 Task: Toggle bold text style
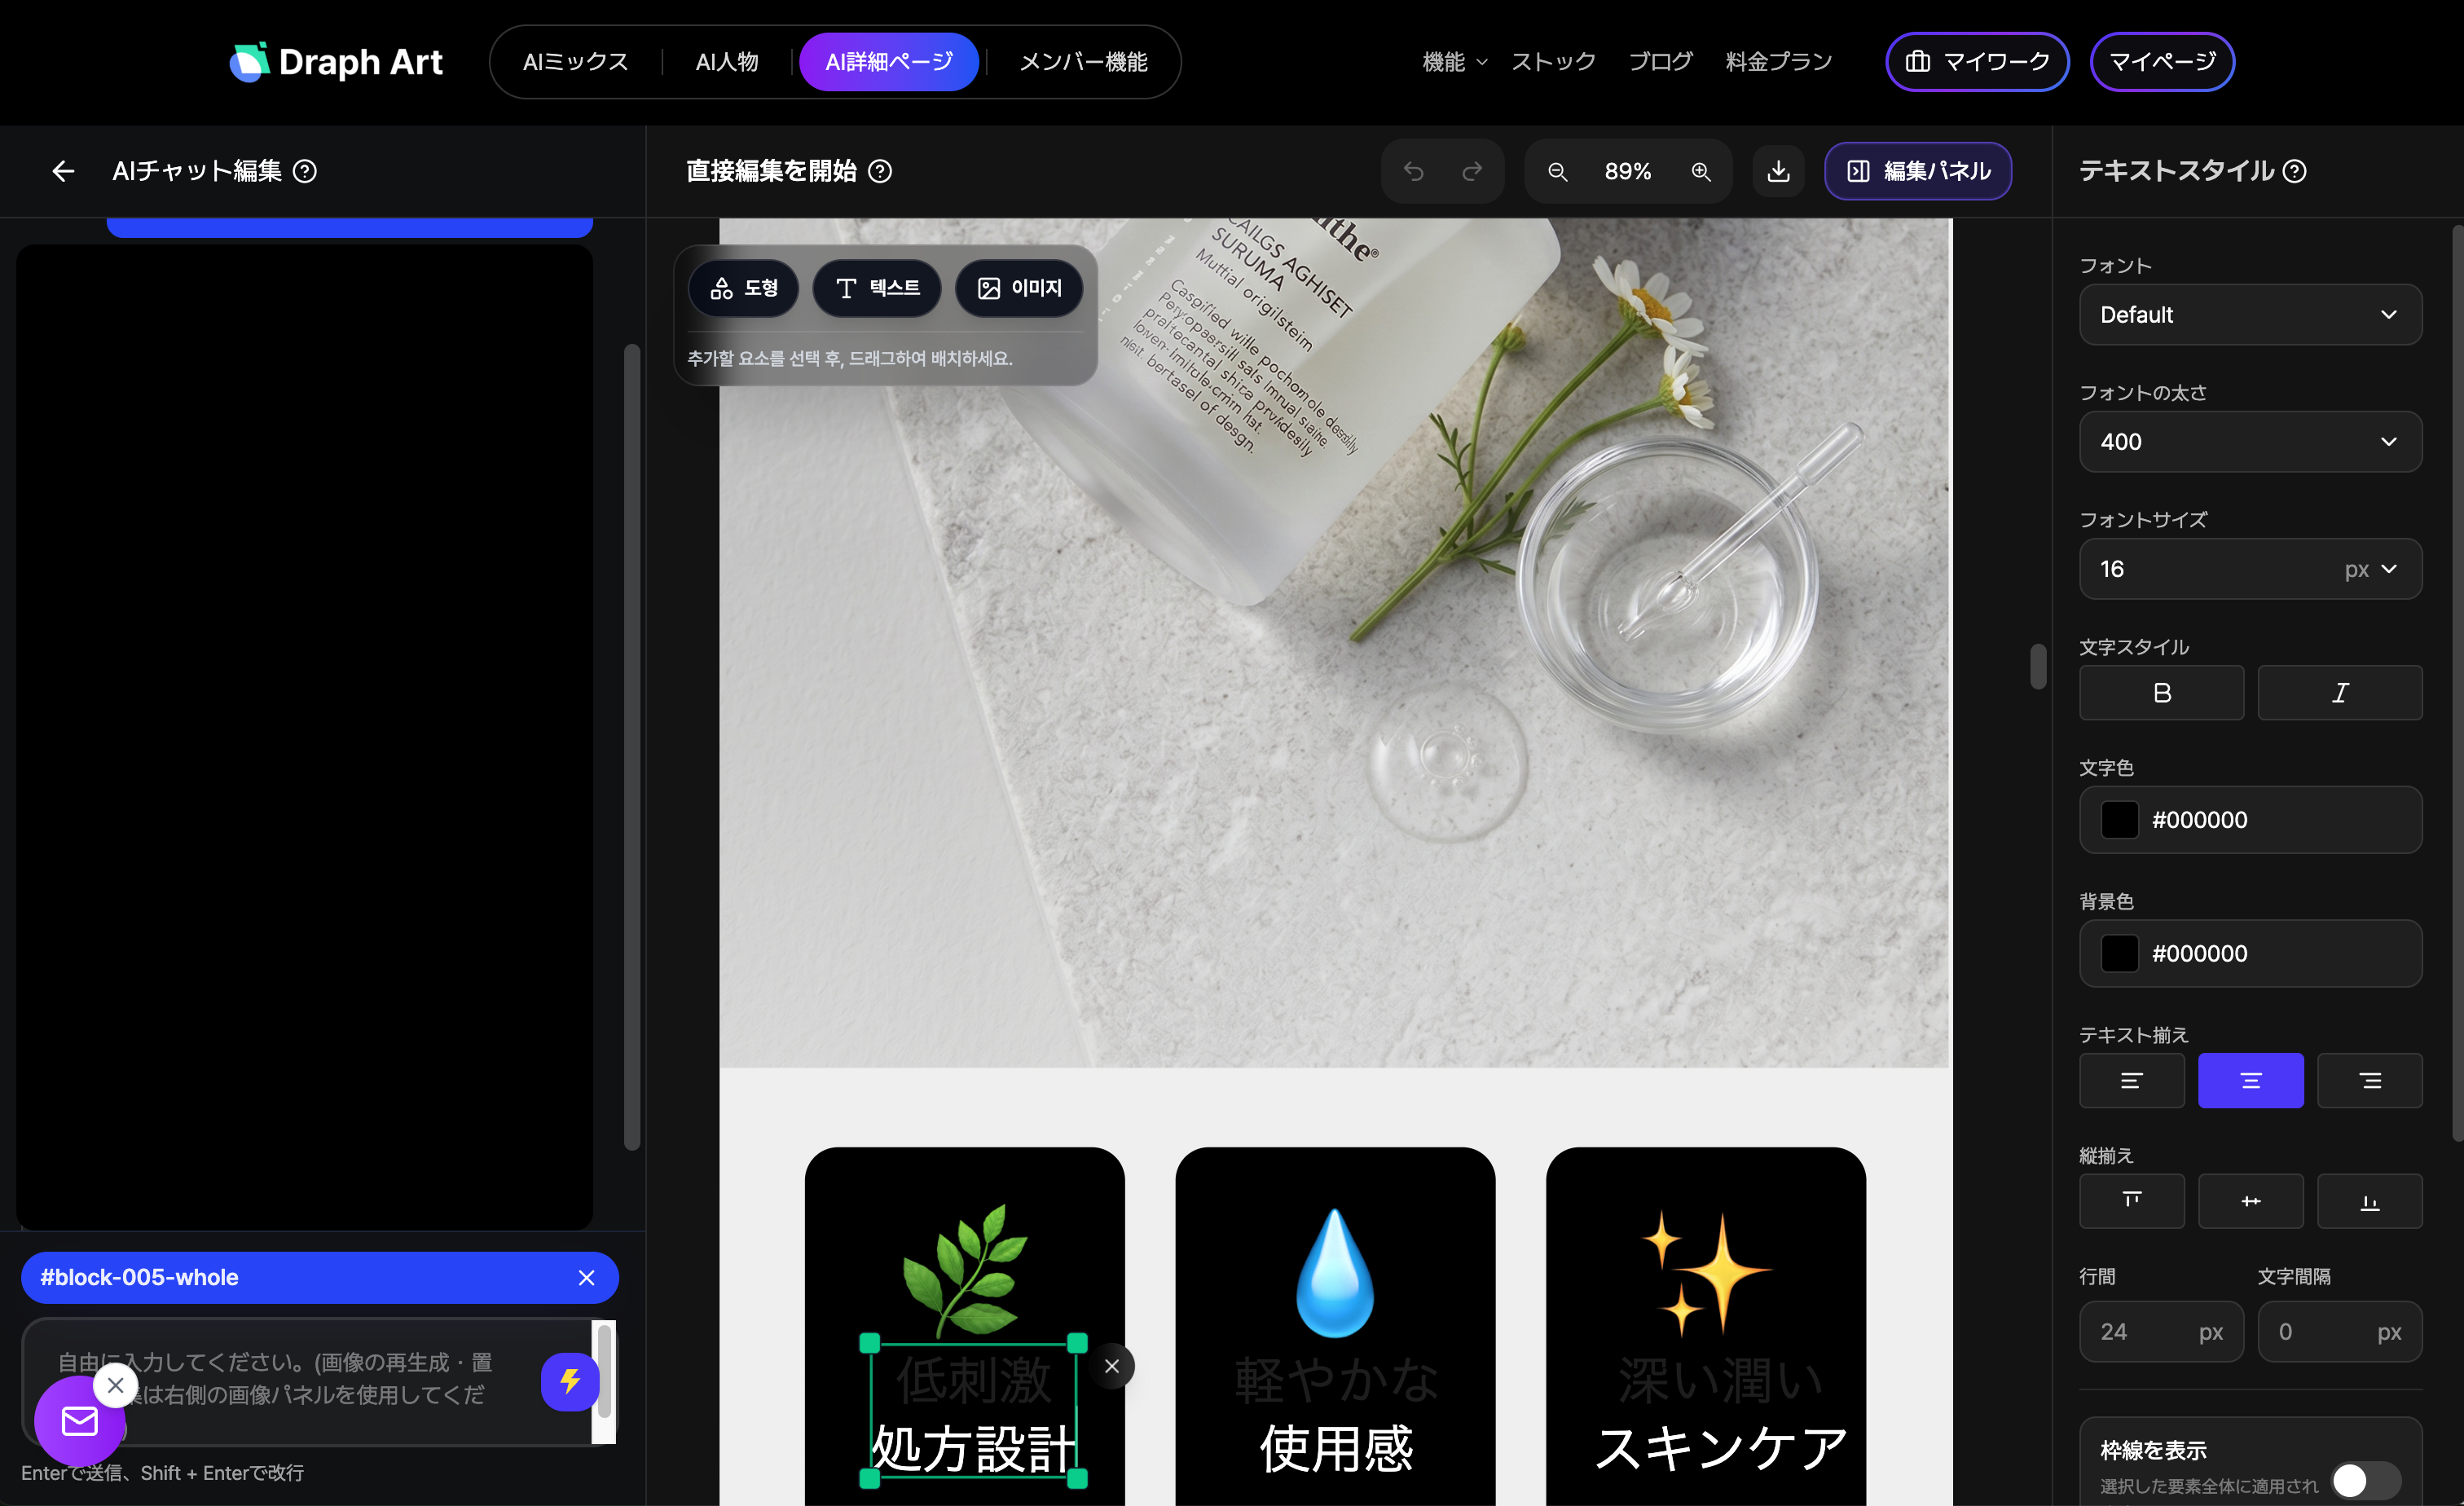[x=2161, y=693]
